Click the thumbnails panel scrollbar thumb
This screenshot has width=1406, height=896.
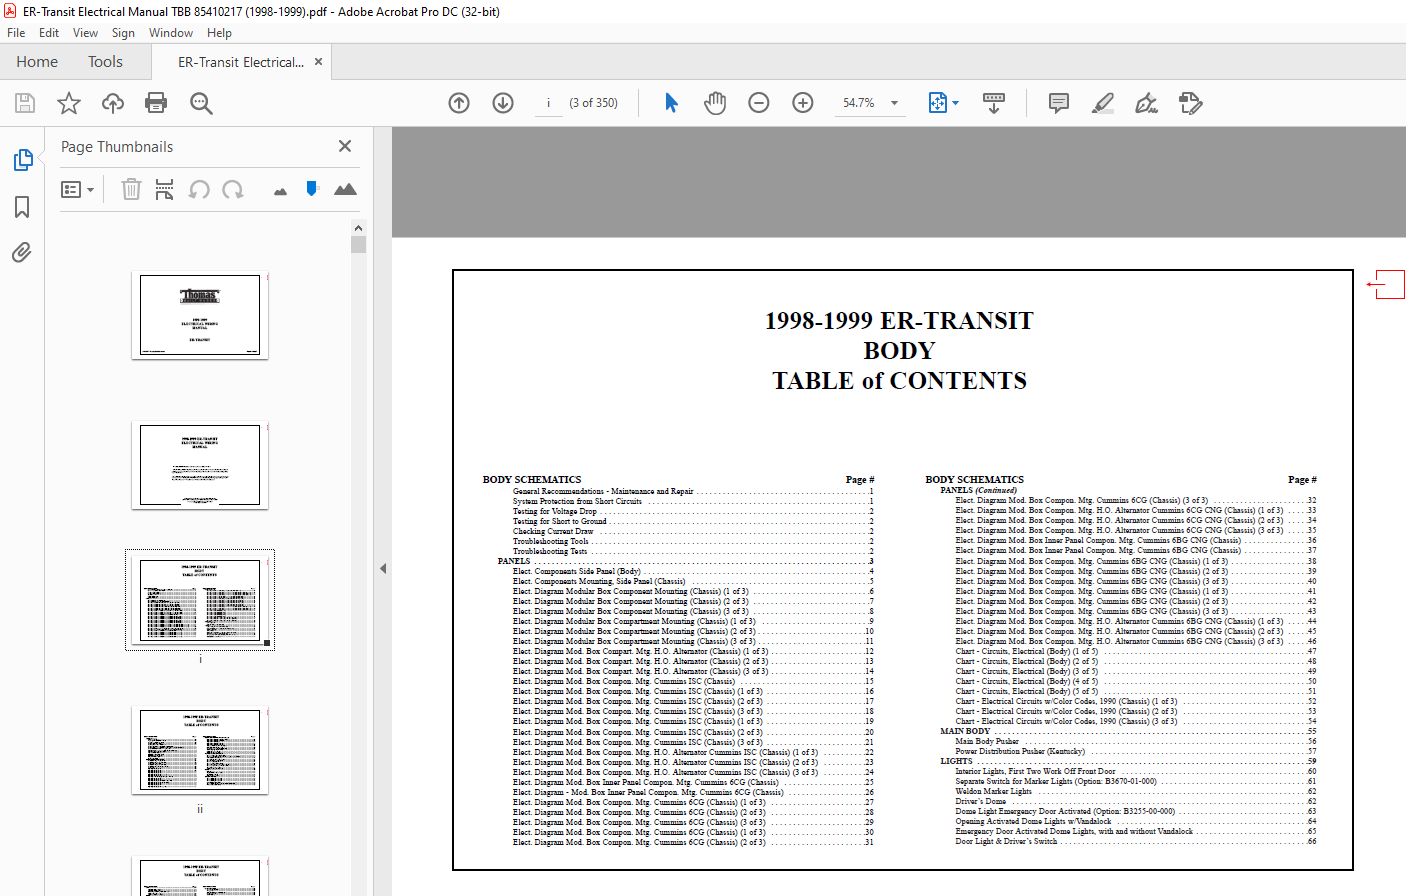(x=358, y=245)
